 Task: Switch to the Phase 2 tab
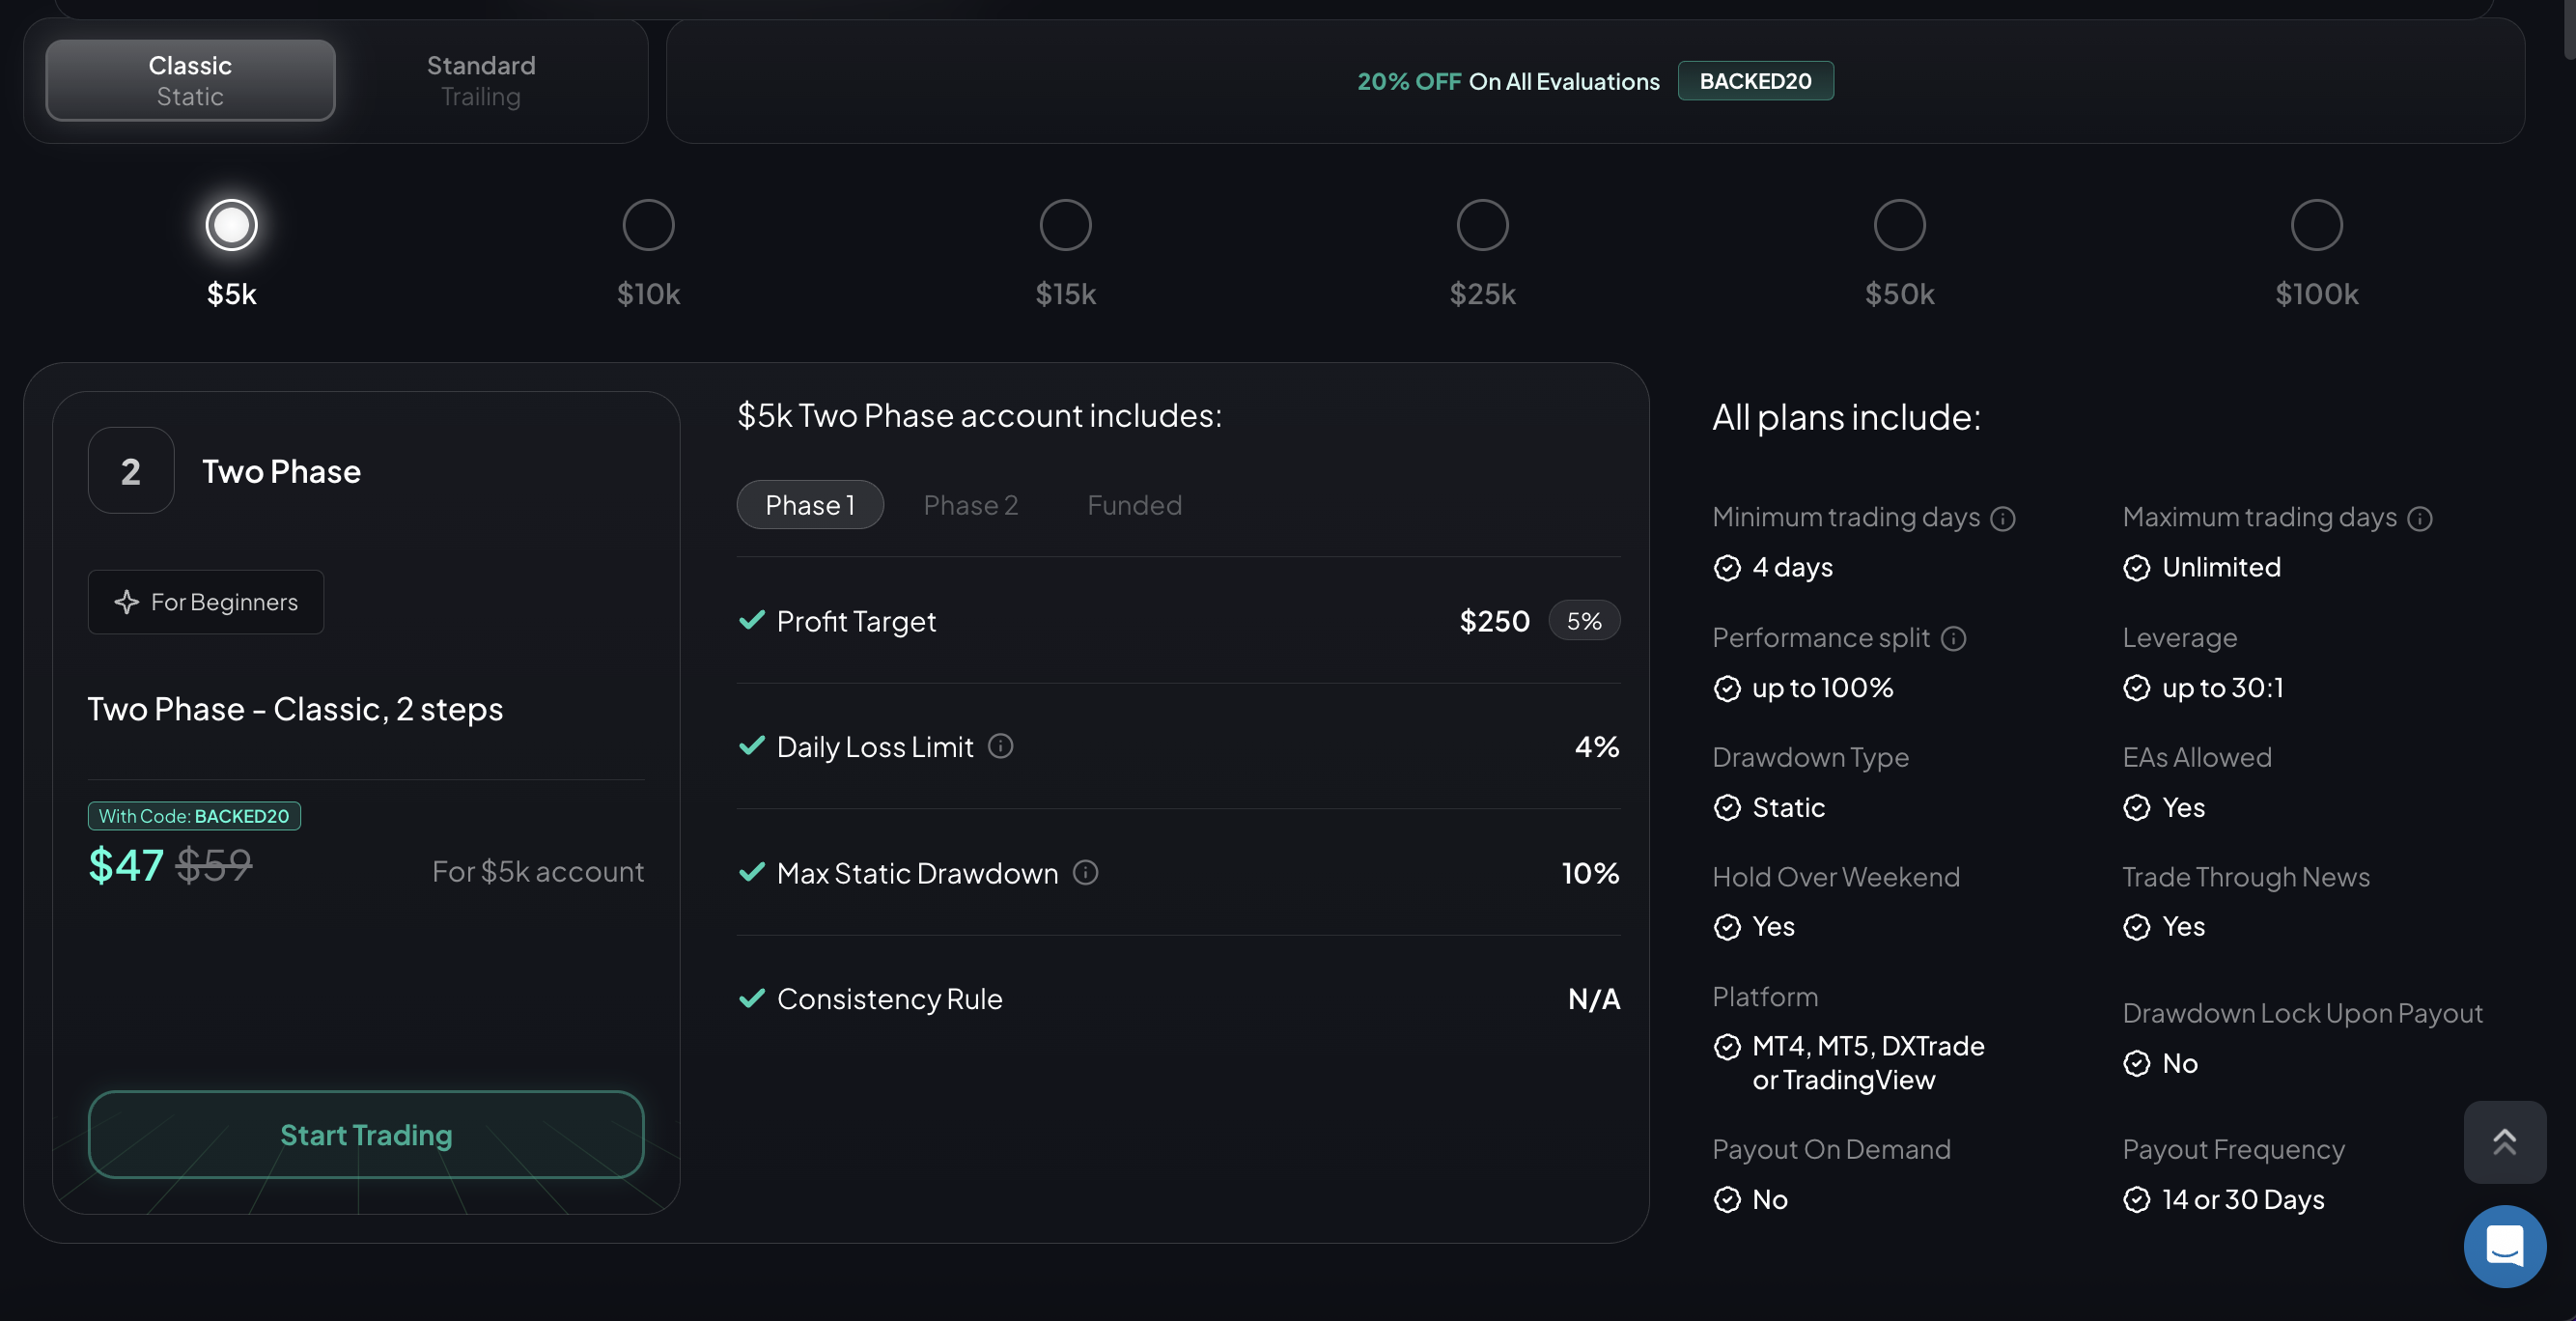pyautogui.click(x=970, y=505)
